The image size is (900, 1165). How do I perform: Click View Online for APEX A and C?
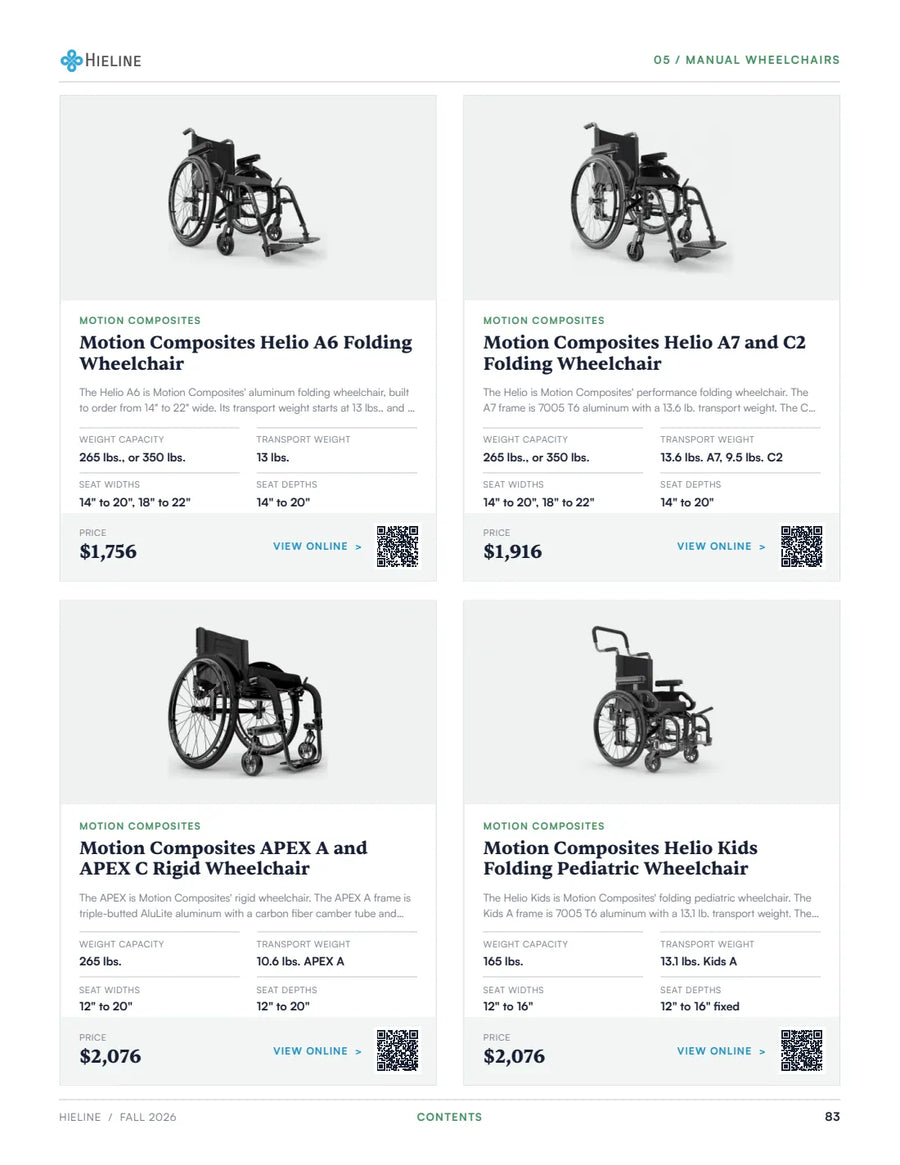(x=317, y=1051)
